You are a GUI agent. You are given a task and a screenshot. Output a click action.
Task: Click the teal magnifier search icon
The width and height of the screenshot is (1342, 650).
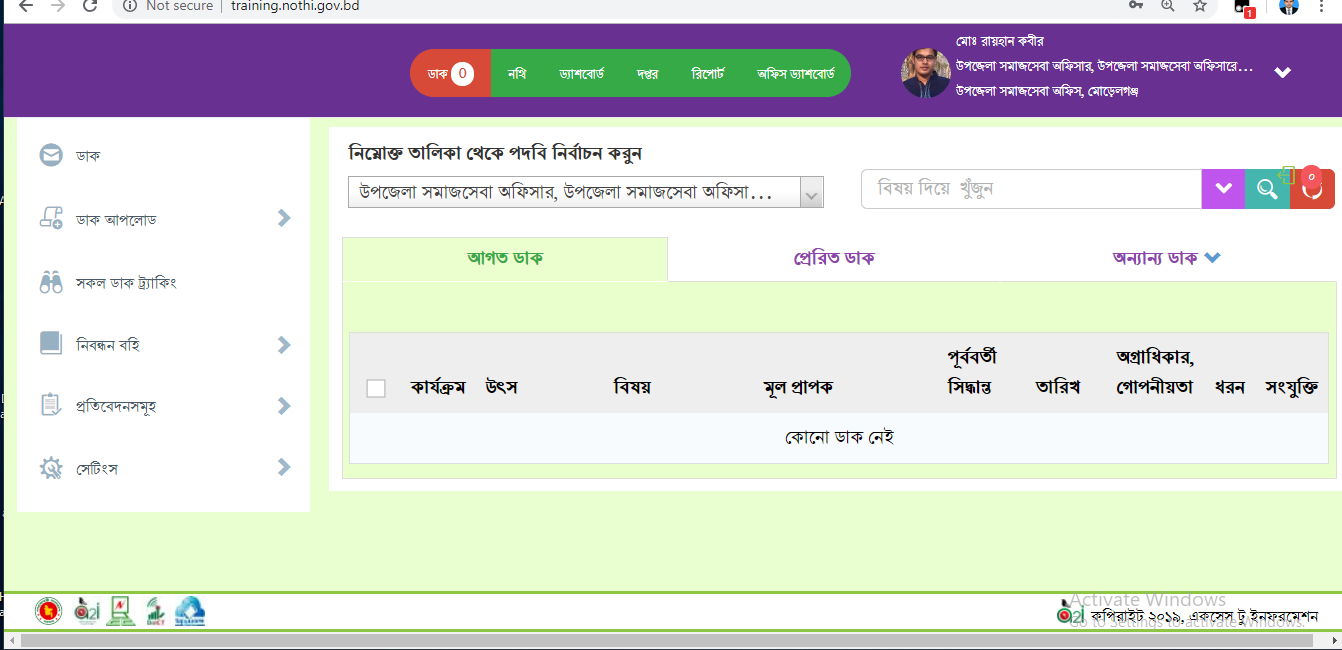pos(1267,189)
